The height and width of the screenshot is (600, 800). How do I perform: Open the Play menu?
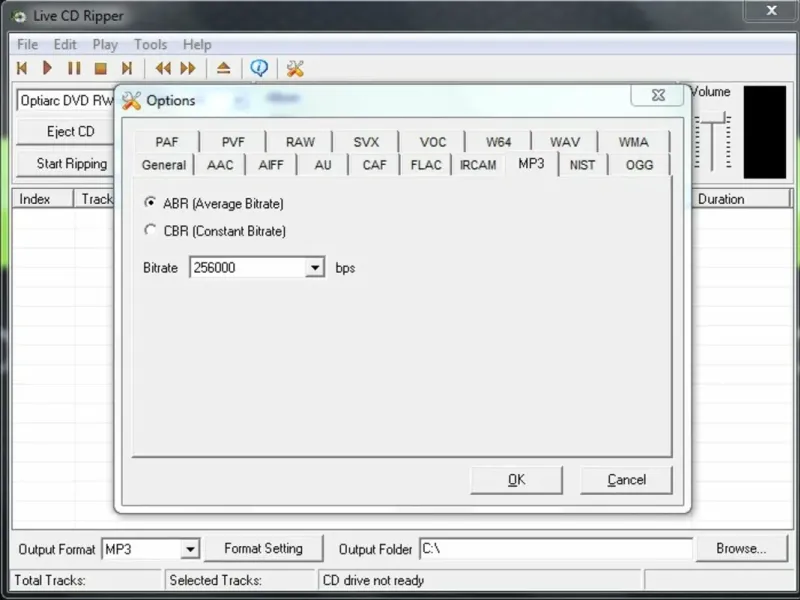coord(105,45)
